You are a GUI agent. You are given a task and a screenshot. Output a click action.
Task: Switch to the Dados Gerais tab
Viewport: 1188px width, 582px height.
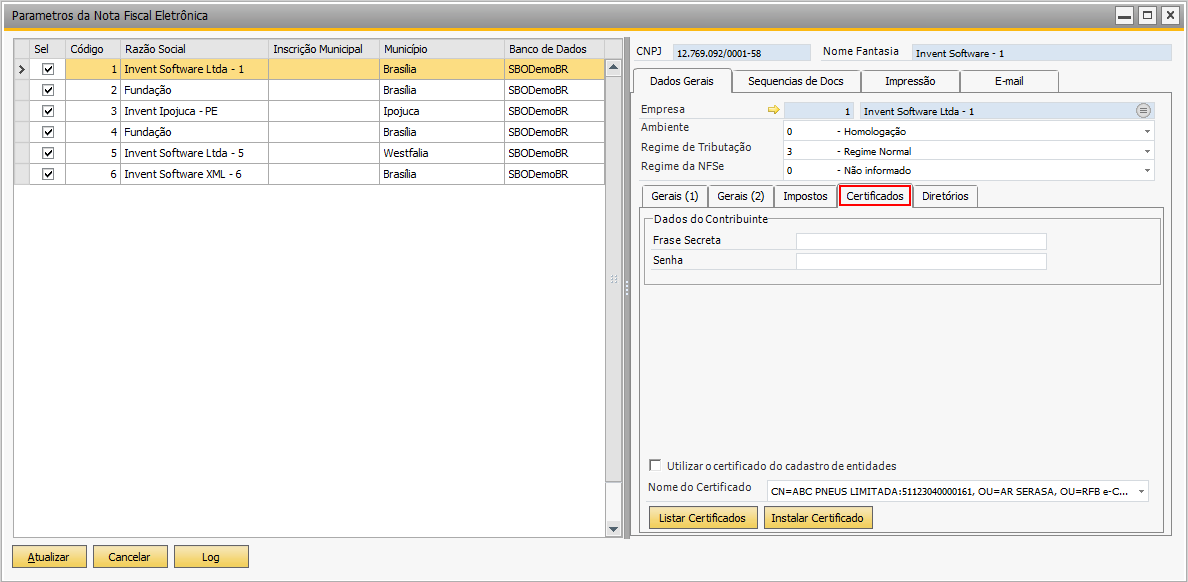[680, 81]
